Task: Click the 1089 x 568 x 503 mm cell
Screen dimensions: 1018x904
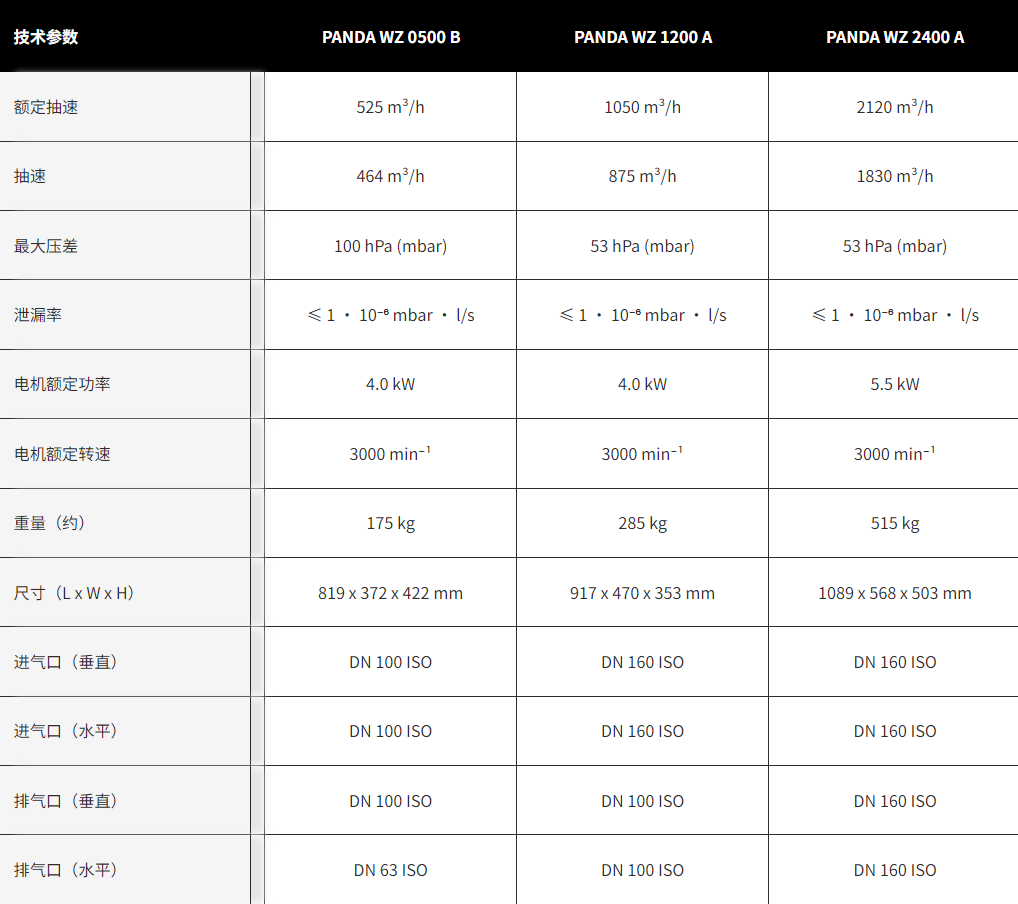Action: click(894, 593)
